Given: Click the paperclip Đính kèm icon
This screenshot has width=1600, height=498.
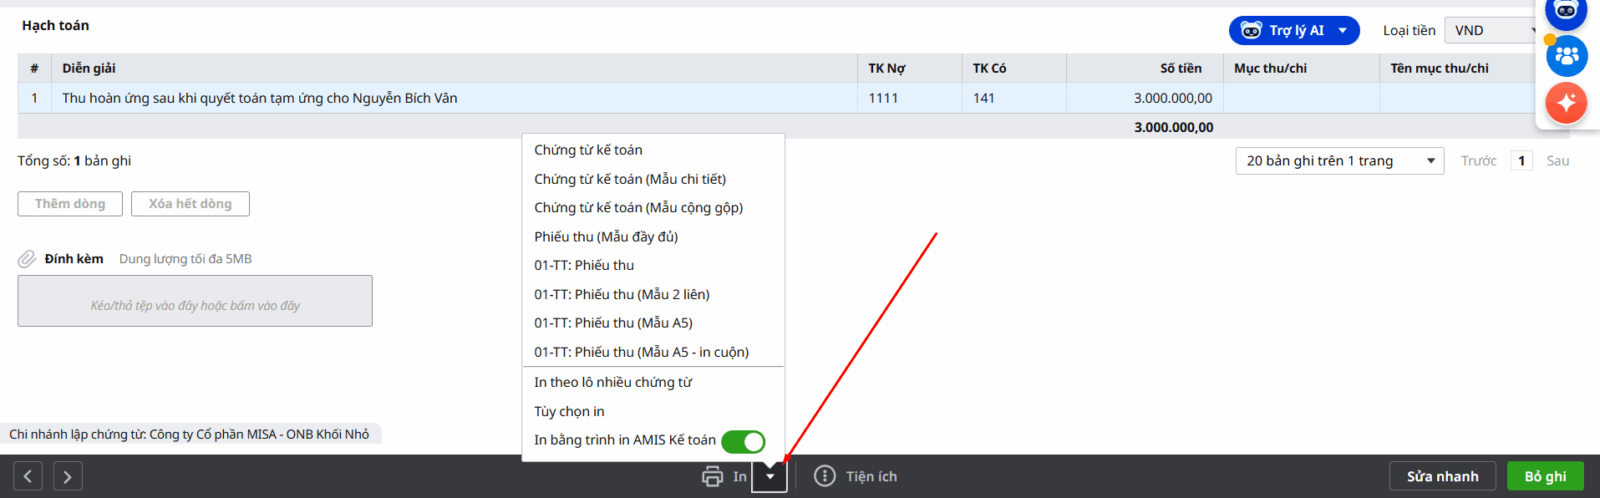Looking at the screenshot, I should (27, 259).
